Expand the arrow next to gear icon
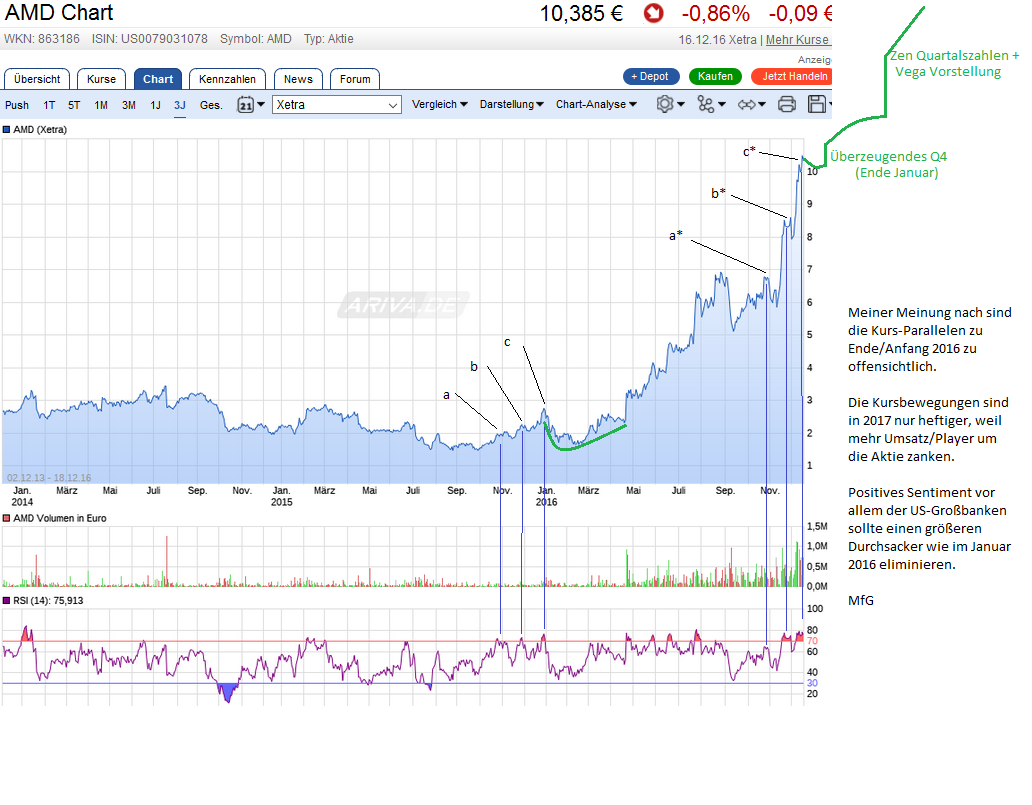The height and width of the screenshot is (805, 1032). (681, 104)
